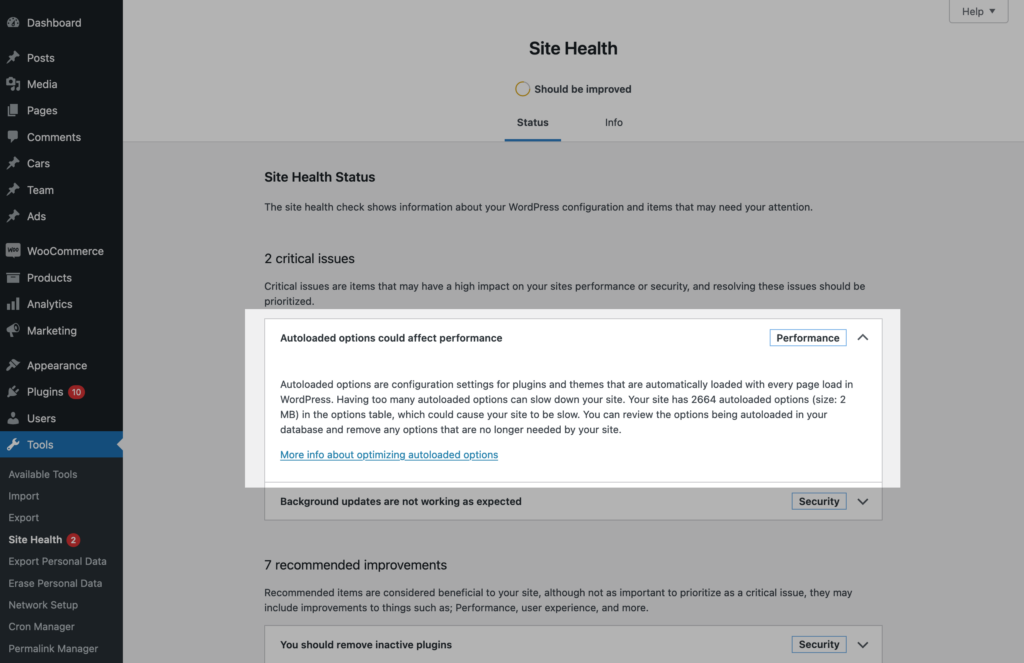Click the Media library icon
Screen dimensions: 1024x663
point(13,85)
